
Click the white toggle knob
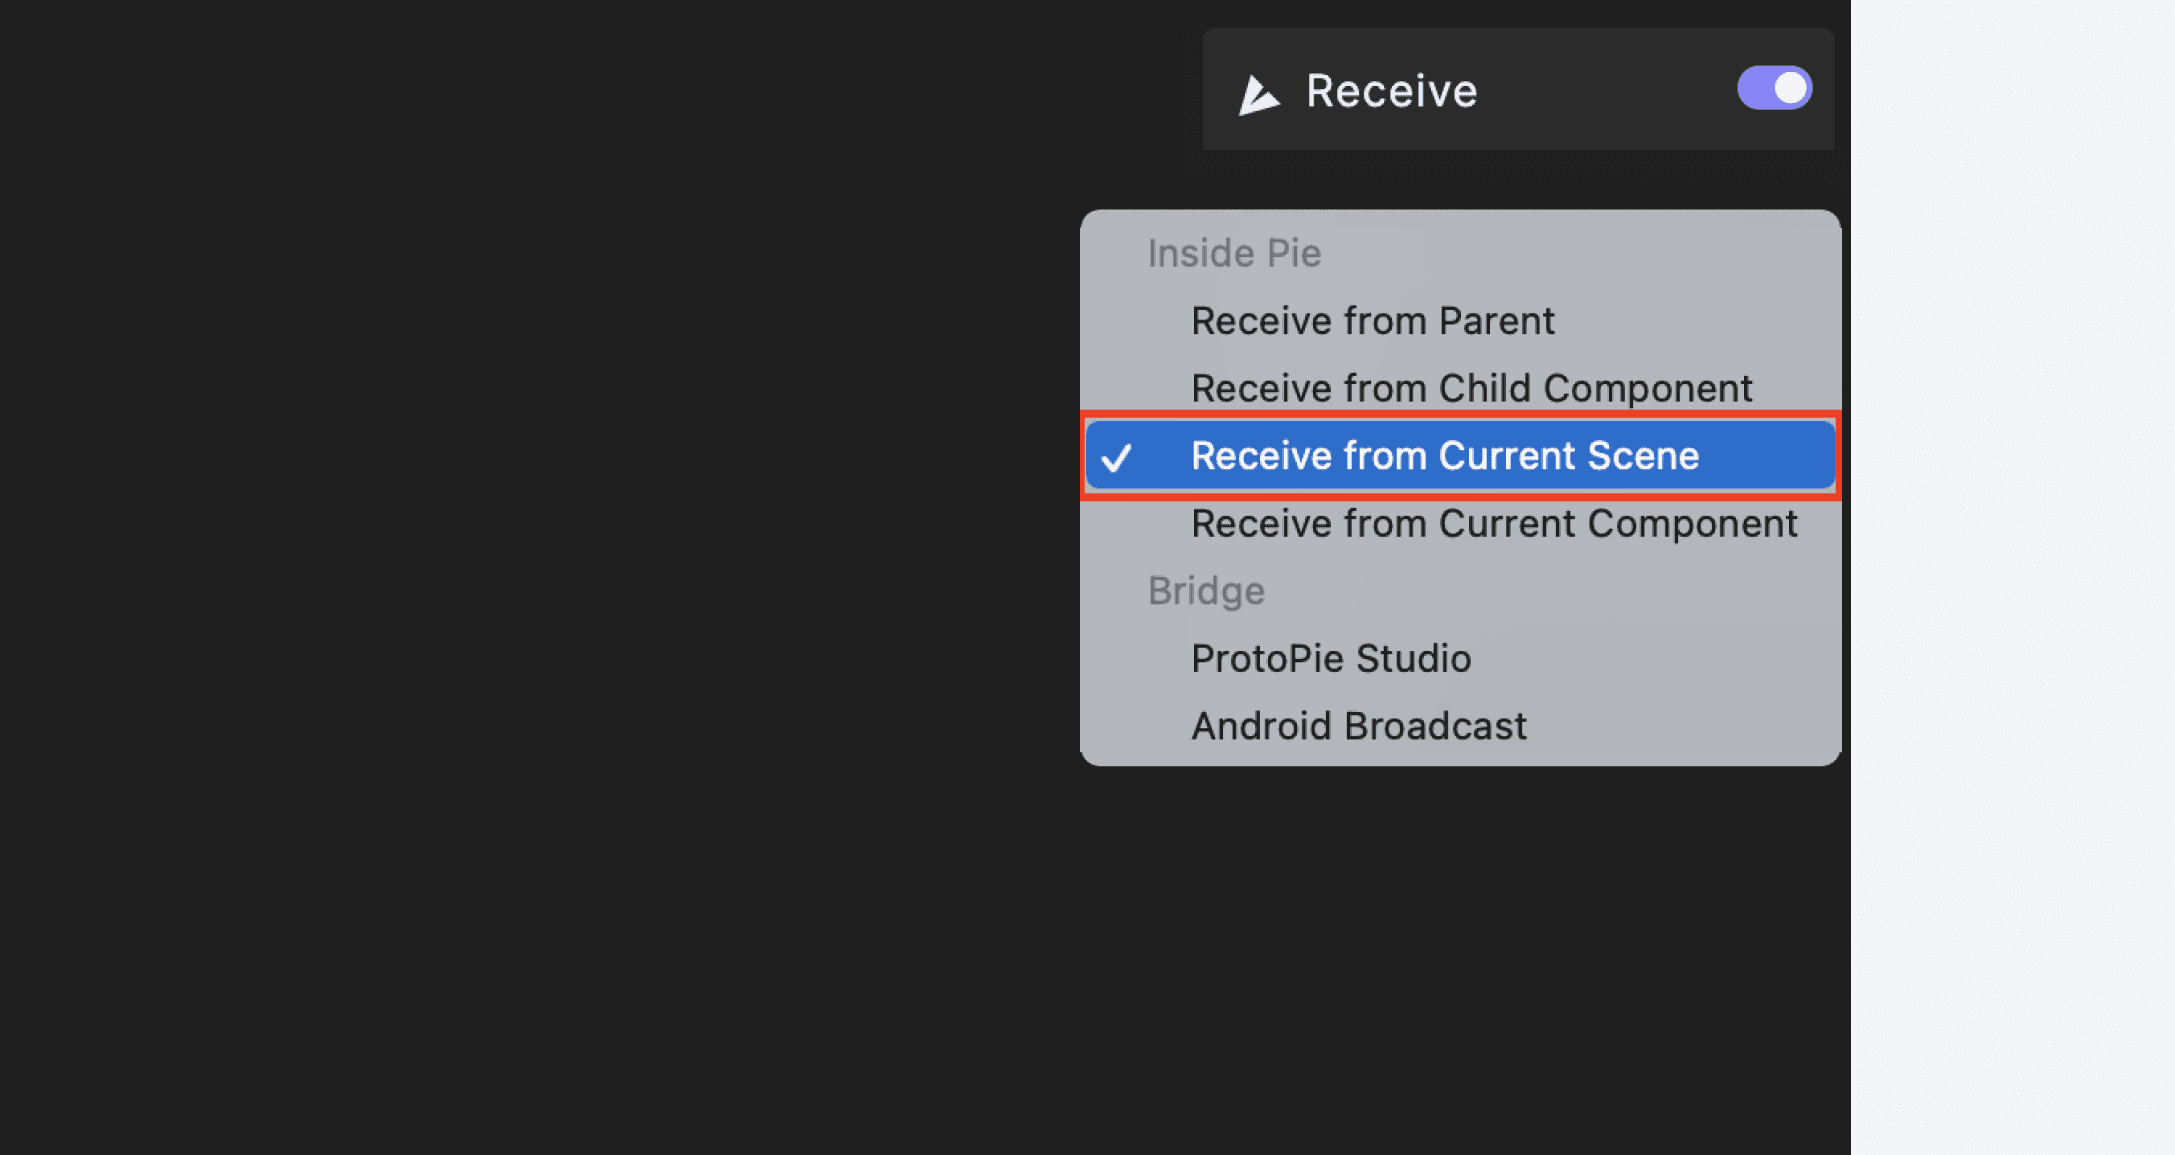pos(1789,88)
